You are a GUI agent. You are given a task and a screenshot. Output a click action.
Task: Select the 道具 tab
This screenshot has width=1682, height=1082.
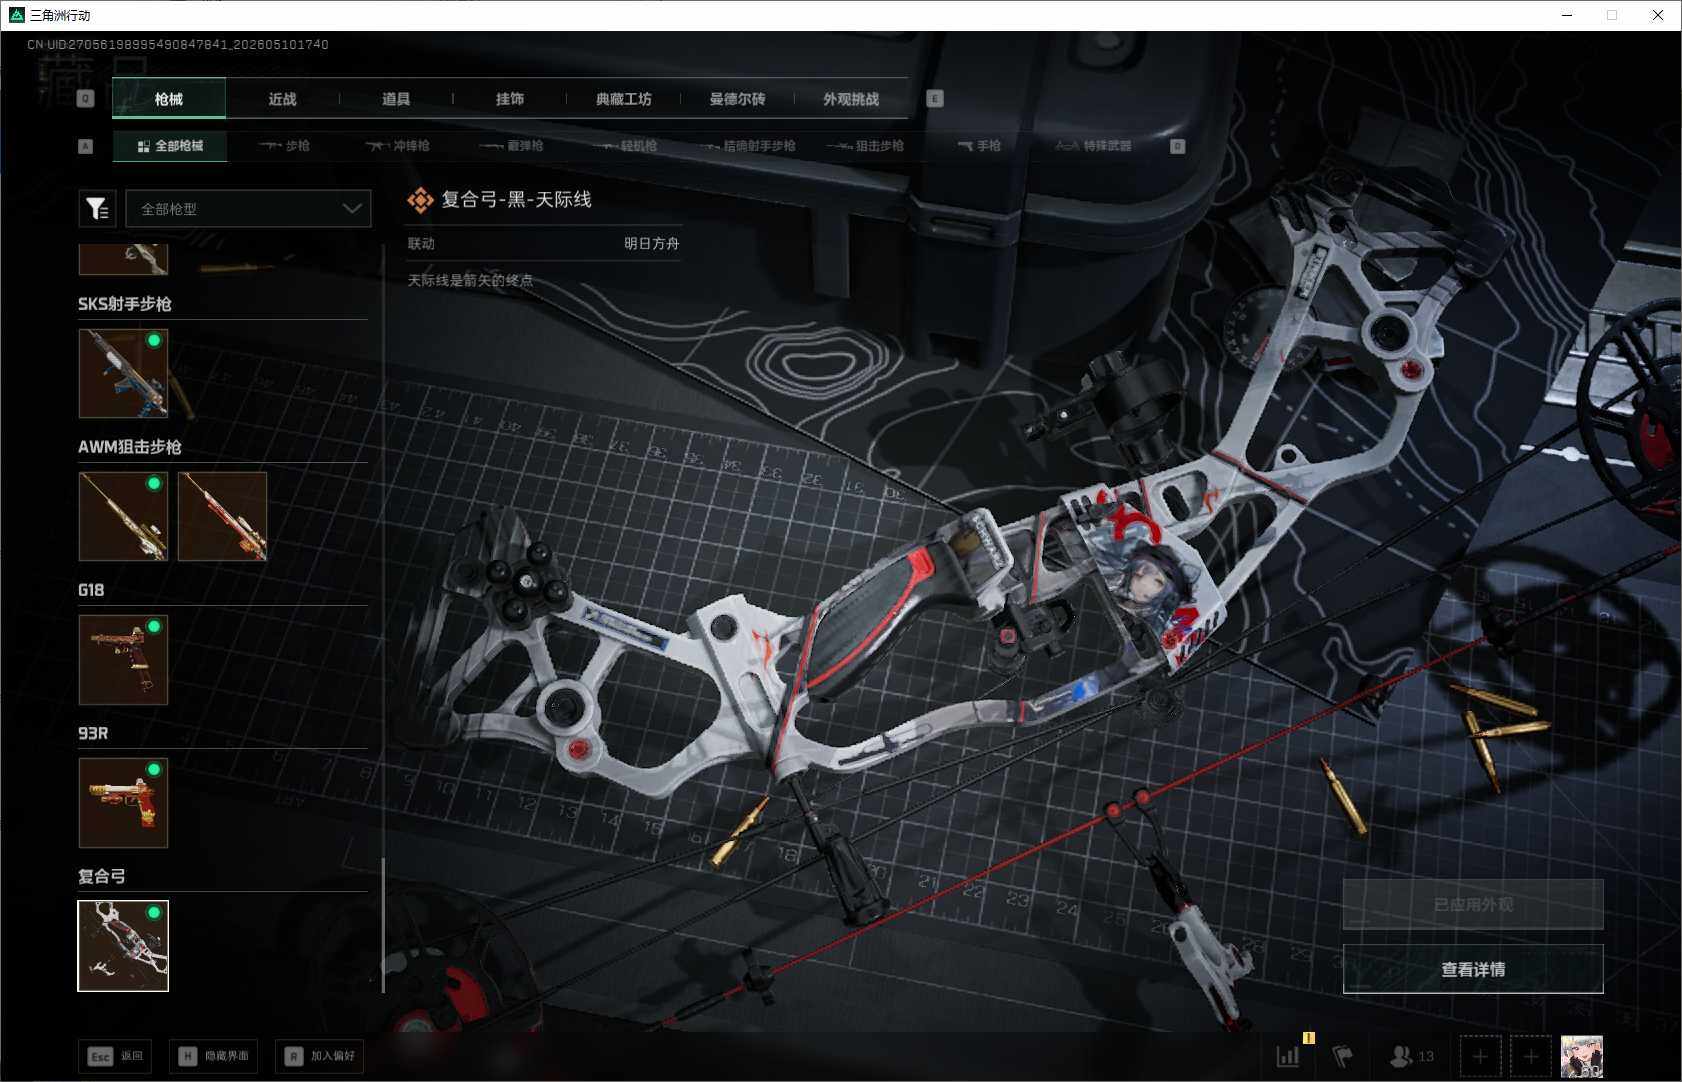[396, 99]
